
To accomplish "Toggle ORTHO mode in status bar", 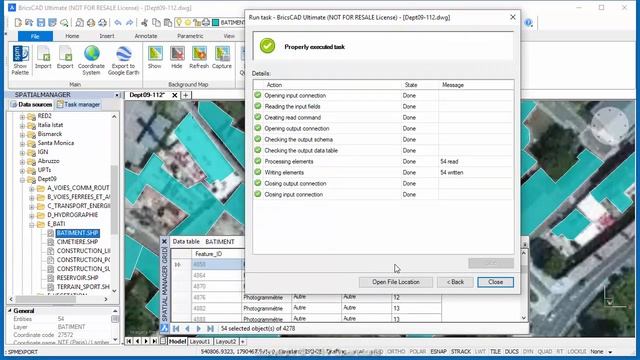I will coord(396,351).
